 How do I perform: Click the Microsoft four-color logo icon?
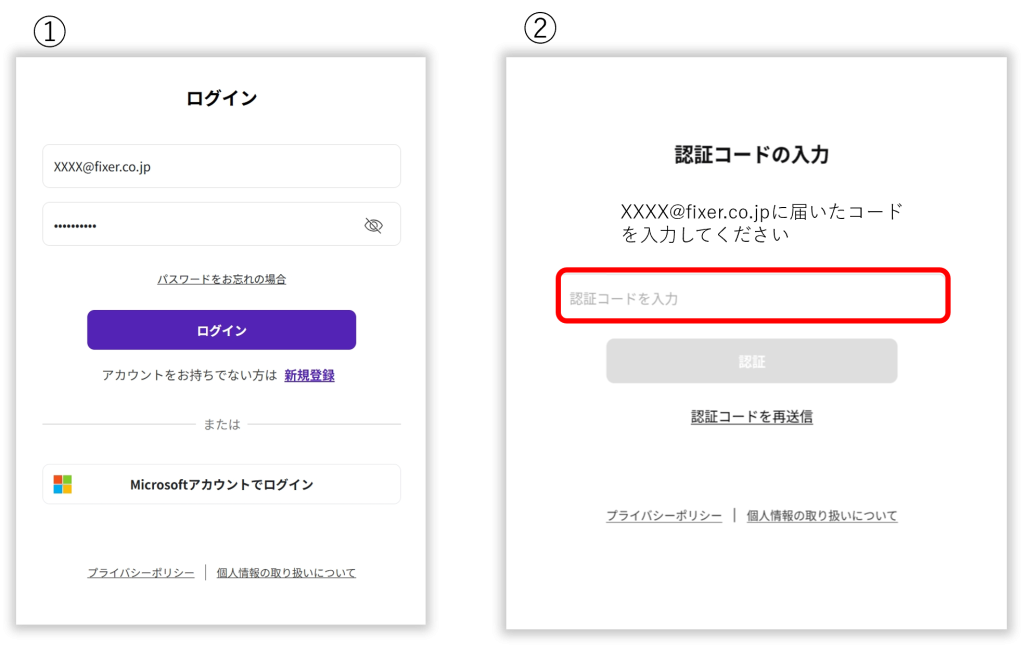[63, 484]
